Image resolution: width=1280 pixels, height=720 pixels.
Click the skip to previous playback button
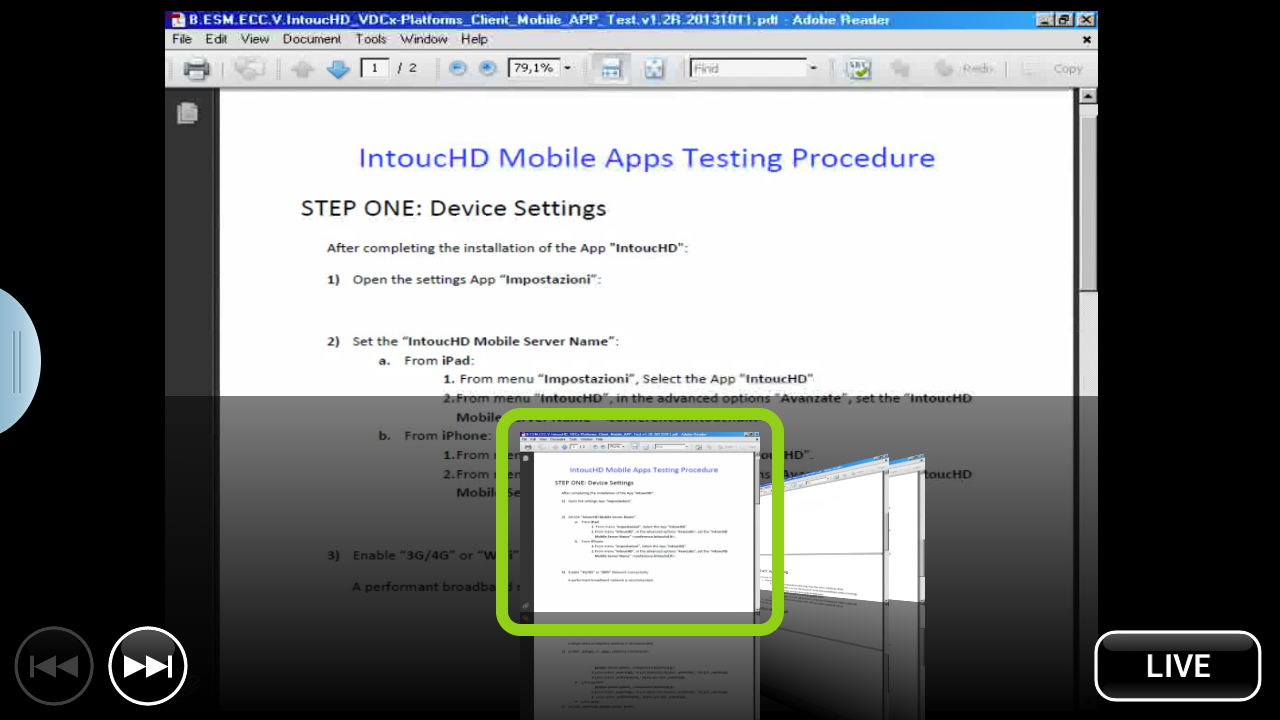(x=54, y=666)
